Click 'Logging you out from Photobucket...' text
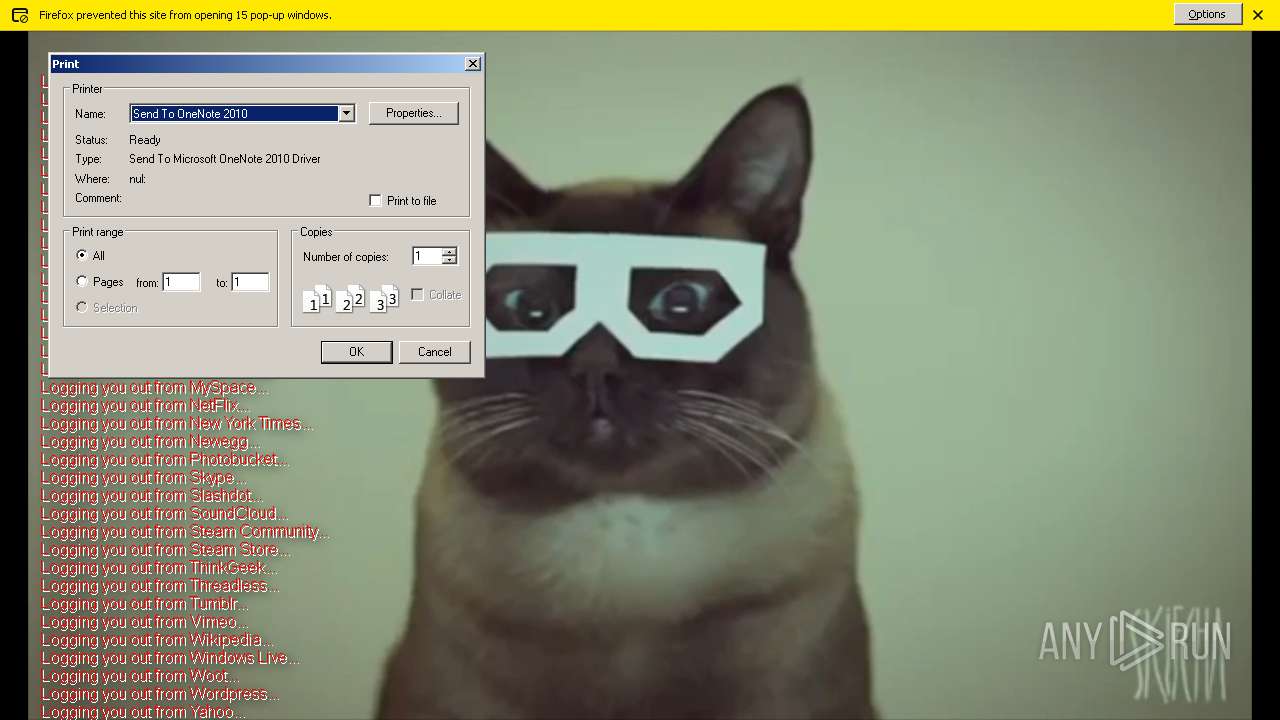The image size is (1280, 720). tap(166, 460)
